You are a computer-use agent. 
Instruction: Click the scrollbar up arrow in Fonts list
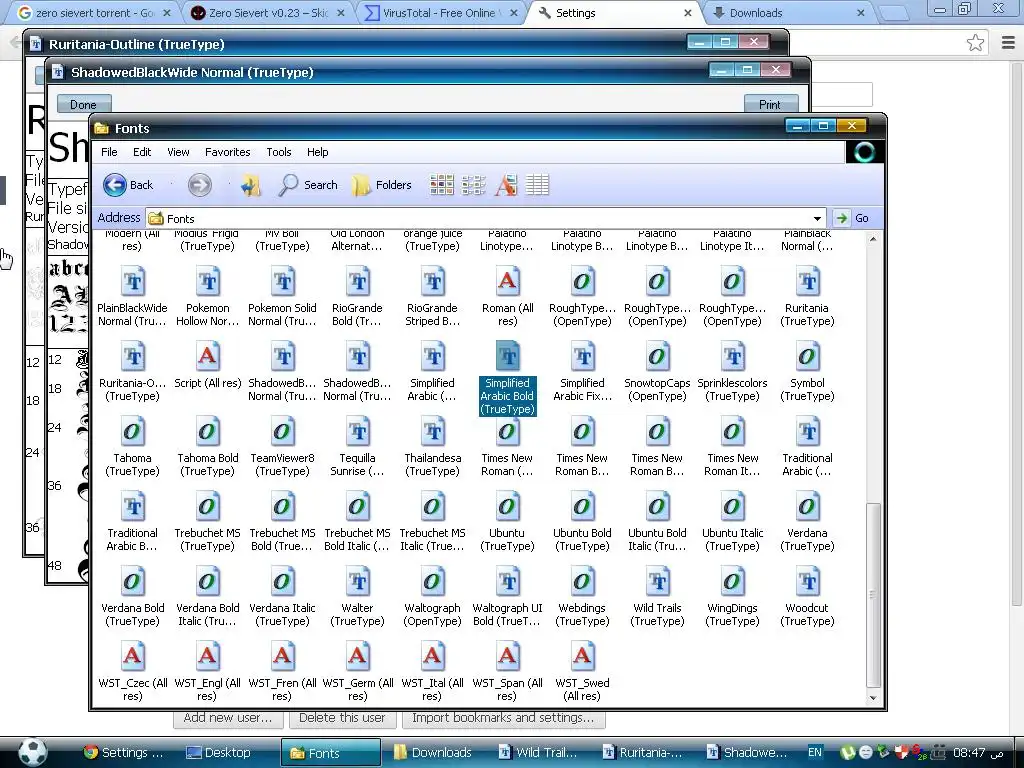click(873, 240)
